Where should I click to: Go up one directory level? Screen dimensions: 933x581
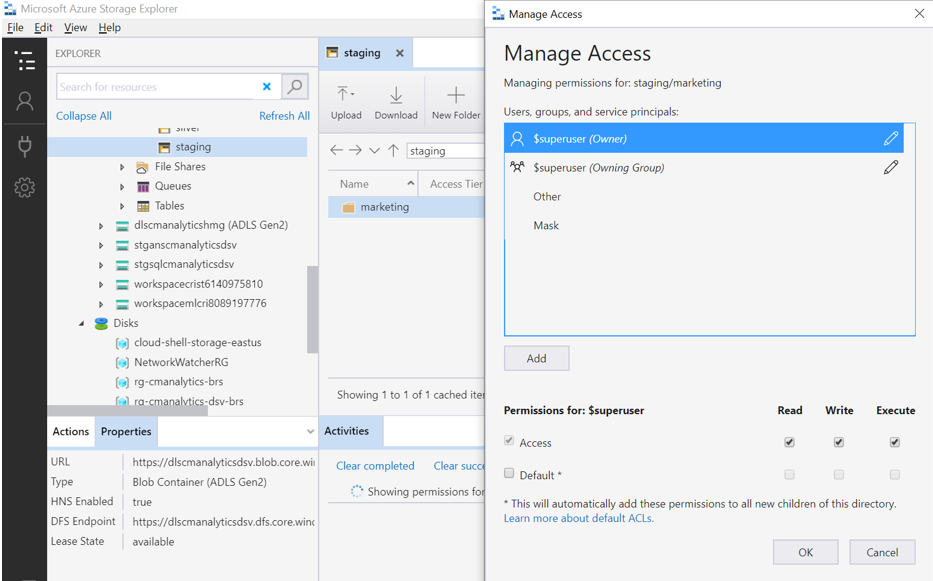[x=393, y=150]
